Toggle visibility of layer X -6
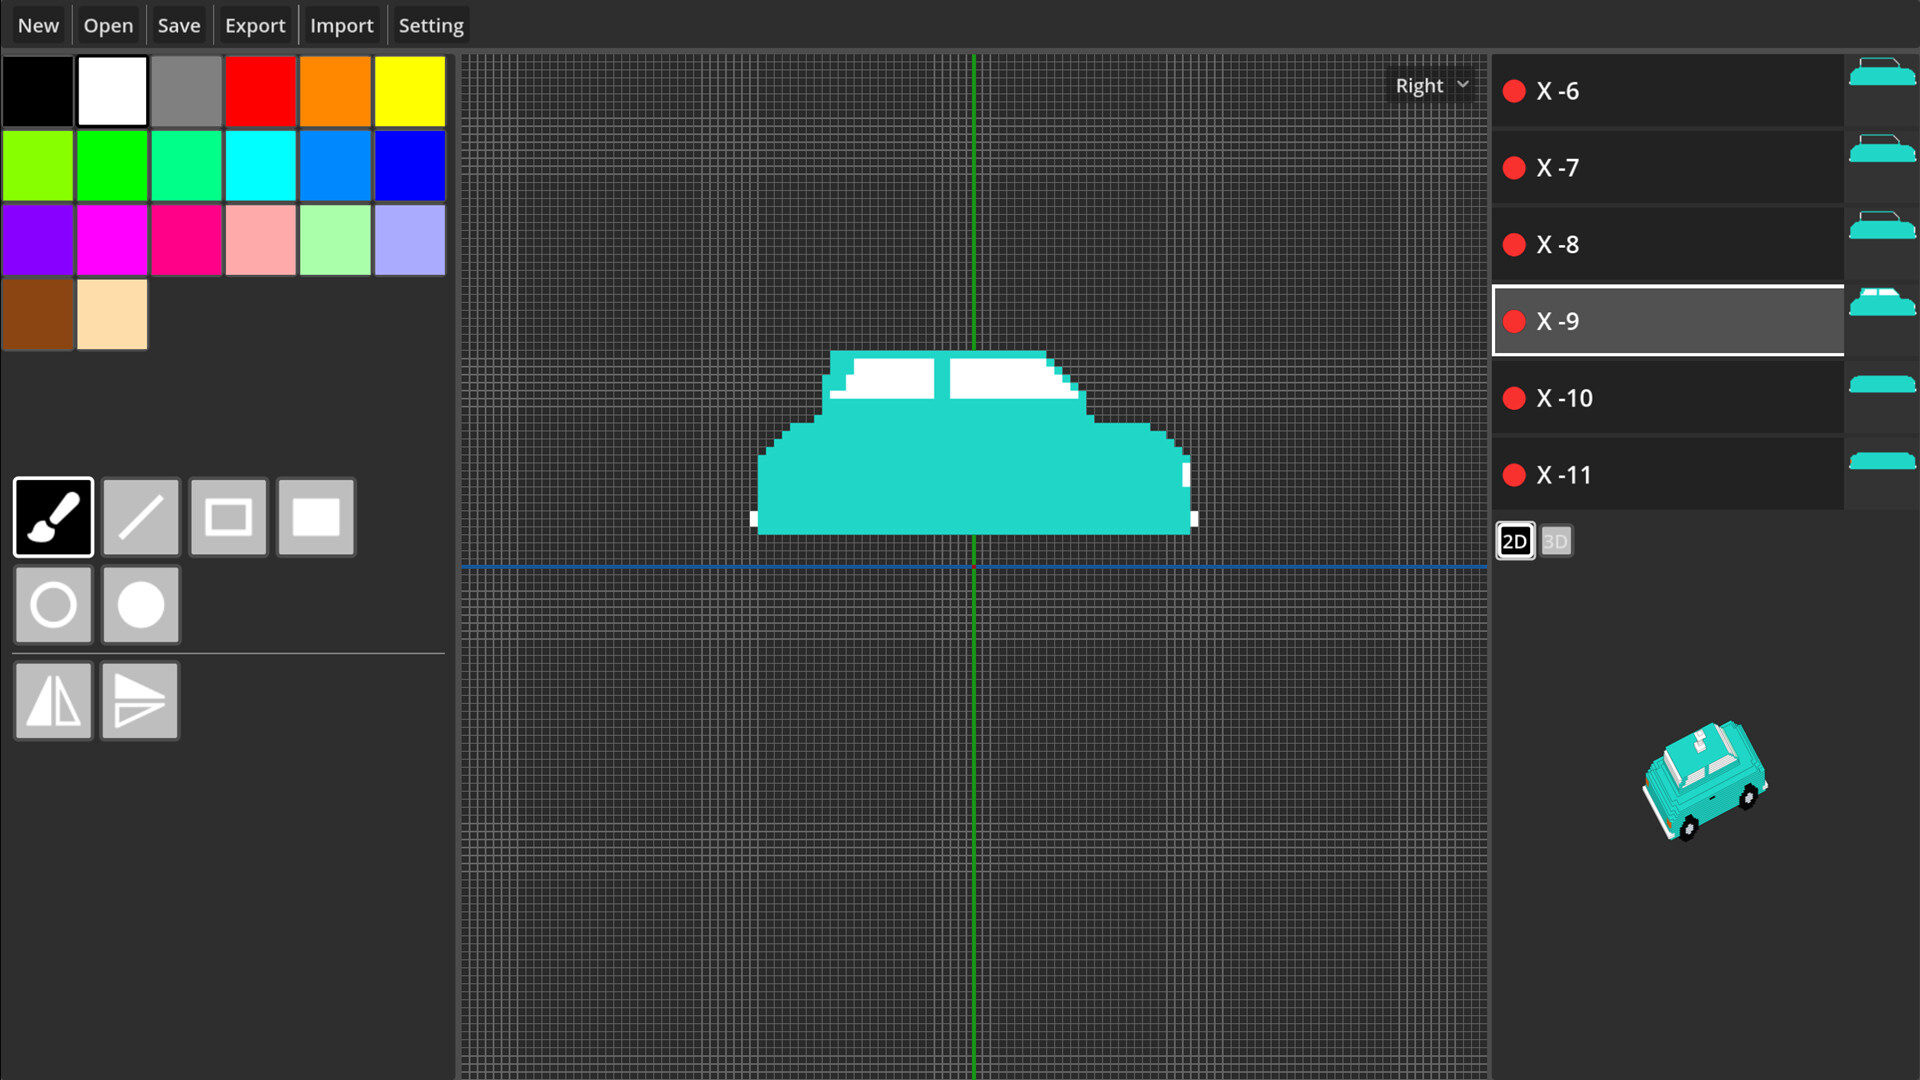 [1513, 90]
